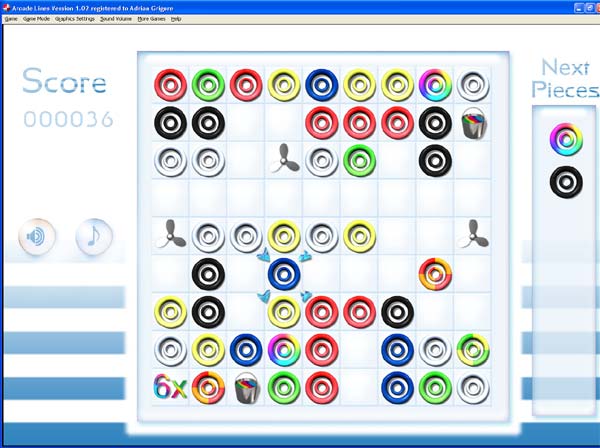Open the Game Mode menu
This screenshot has width=600, height=448.
click(x=37, y=19)
